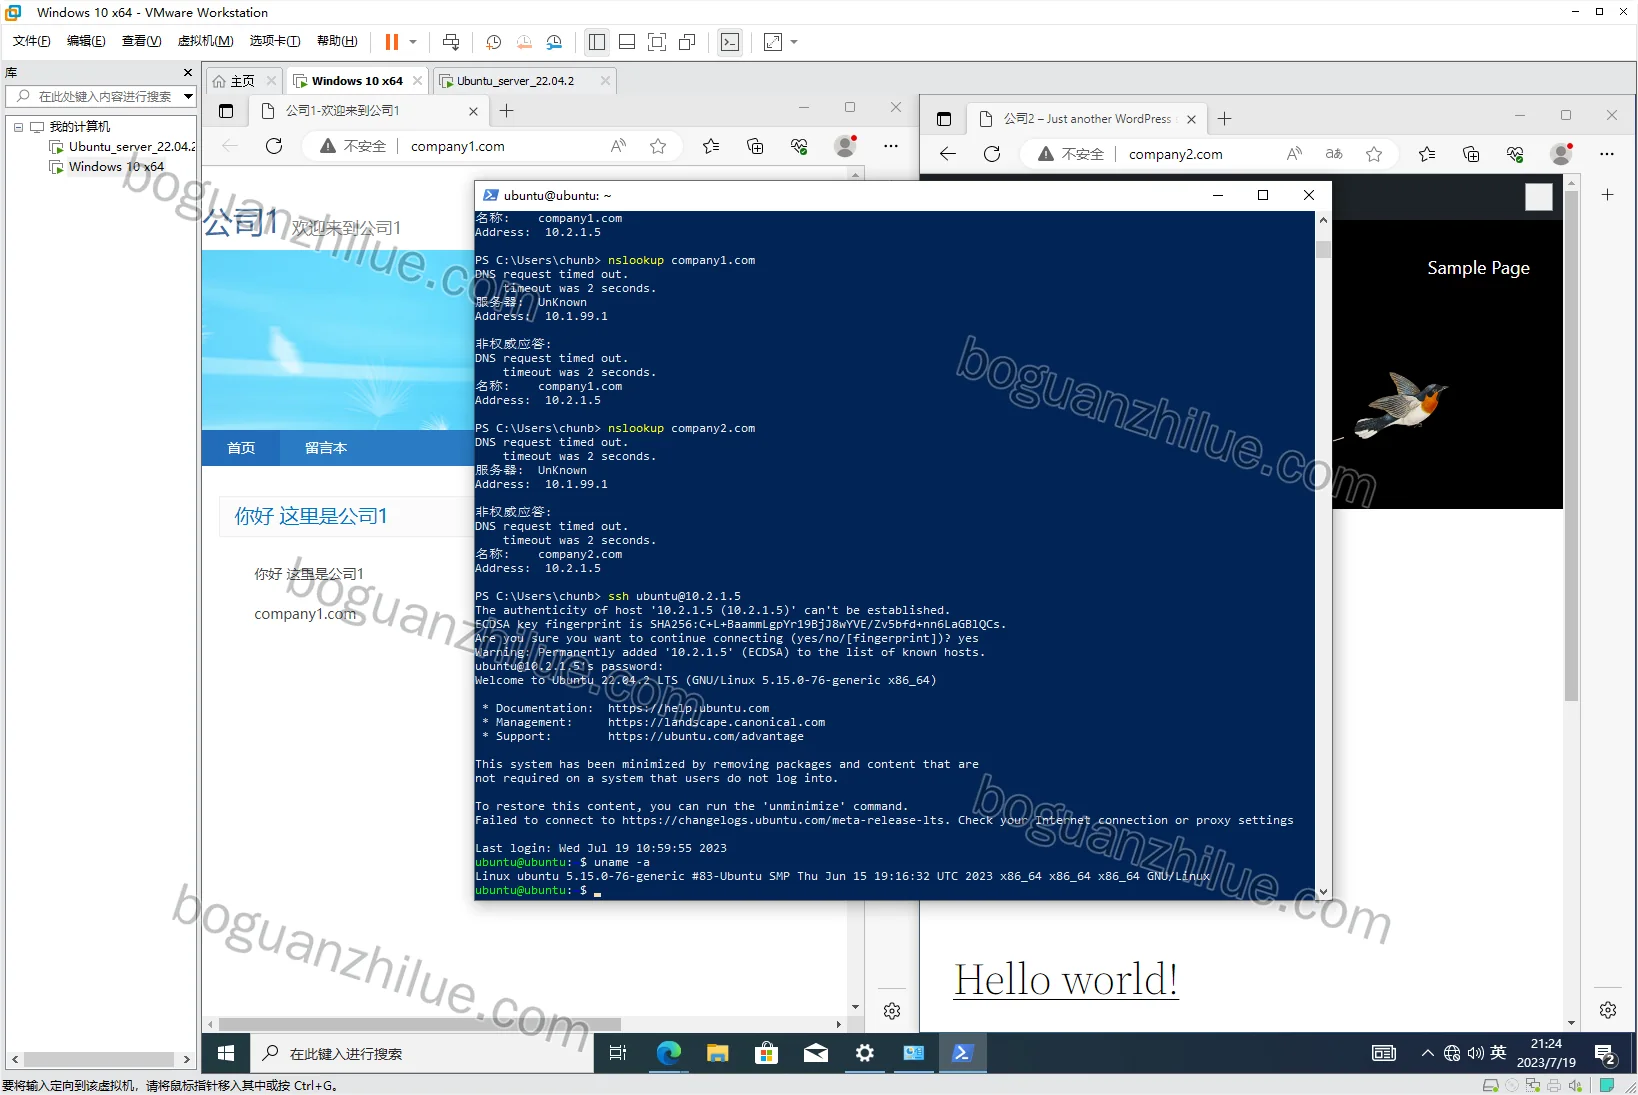Add company1.com to favorites with star
The image size is (1638, 1095).
(658, 146)
